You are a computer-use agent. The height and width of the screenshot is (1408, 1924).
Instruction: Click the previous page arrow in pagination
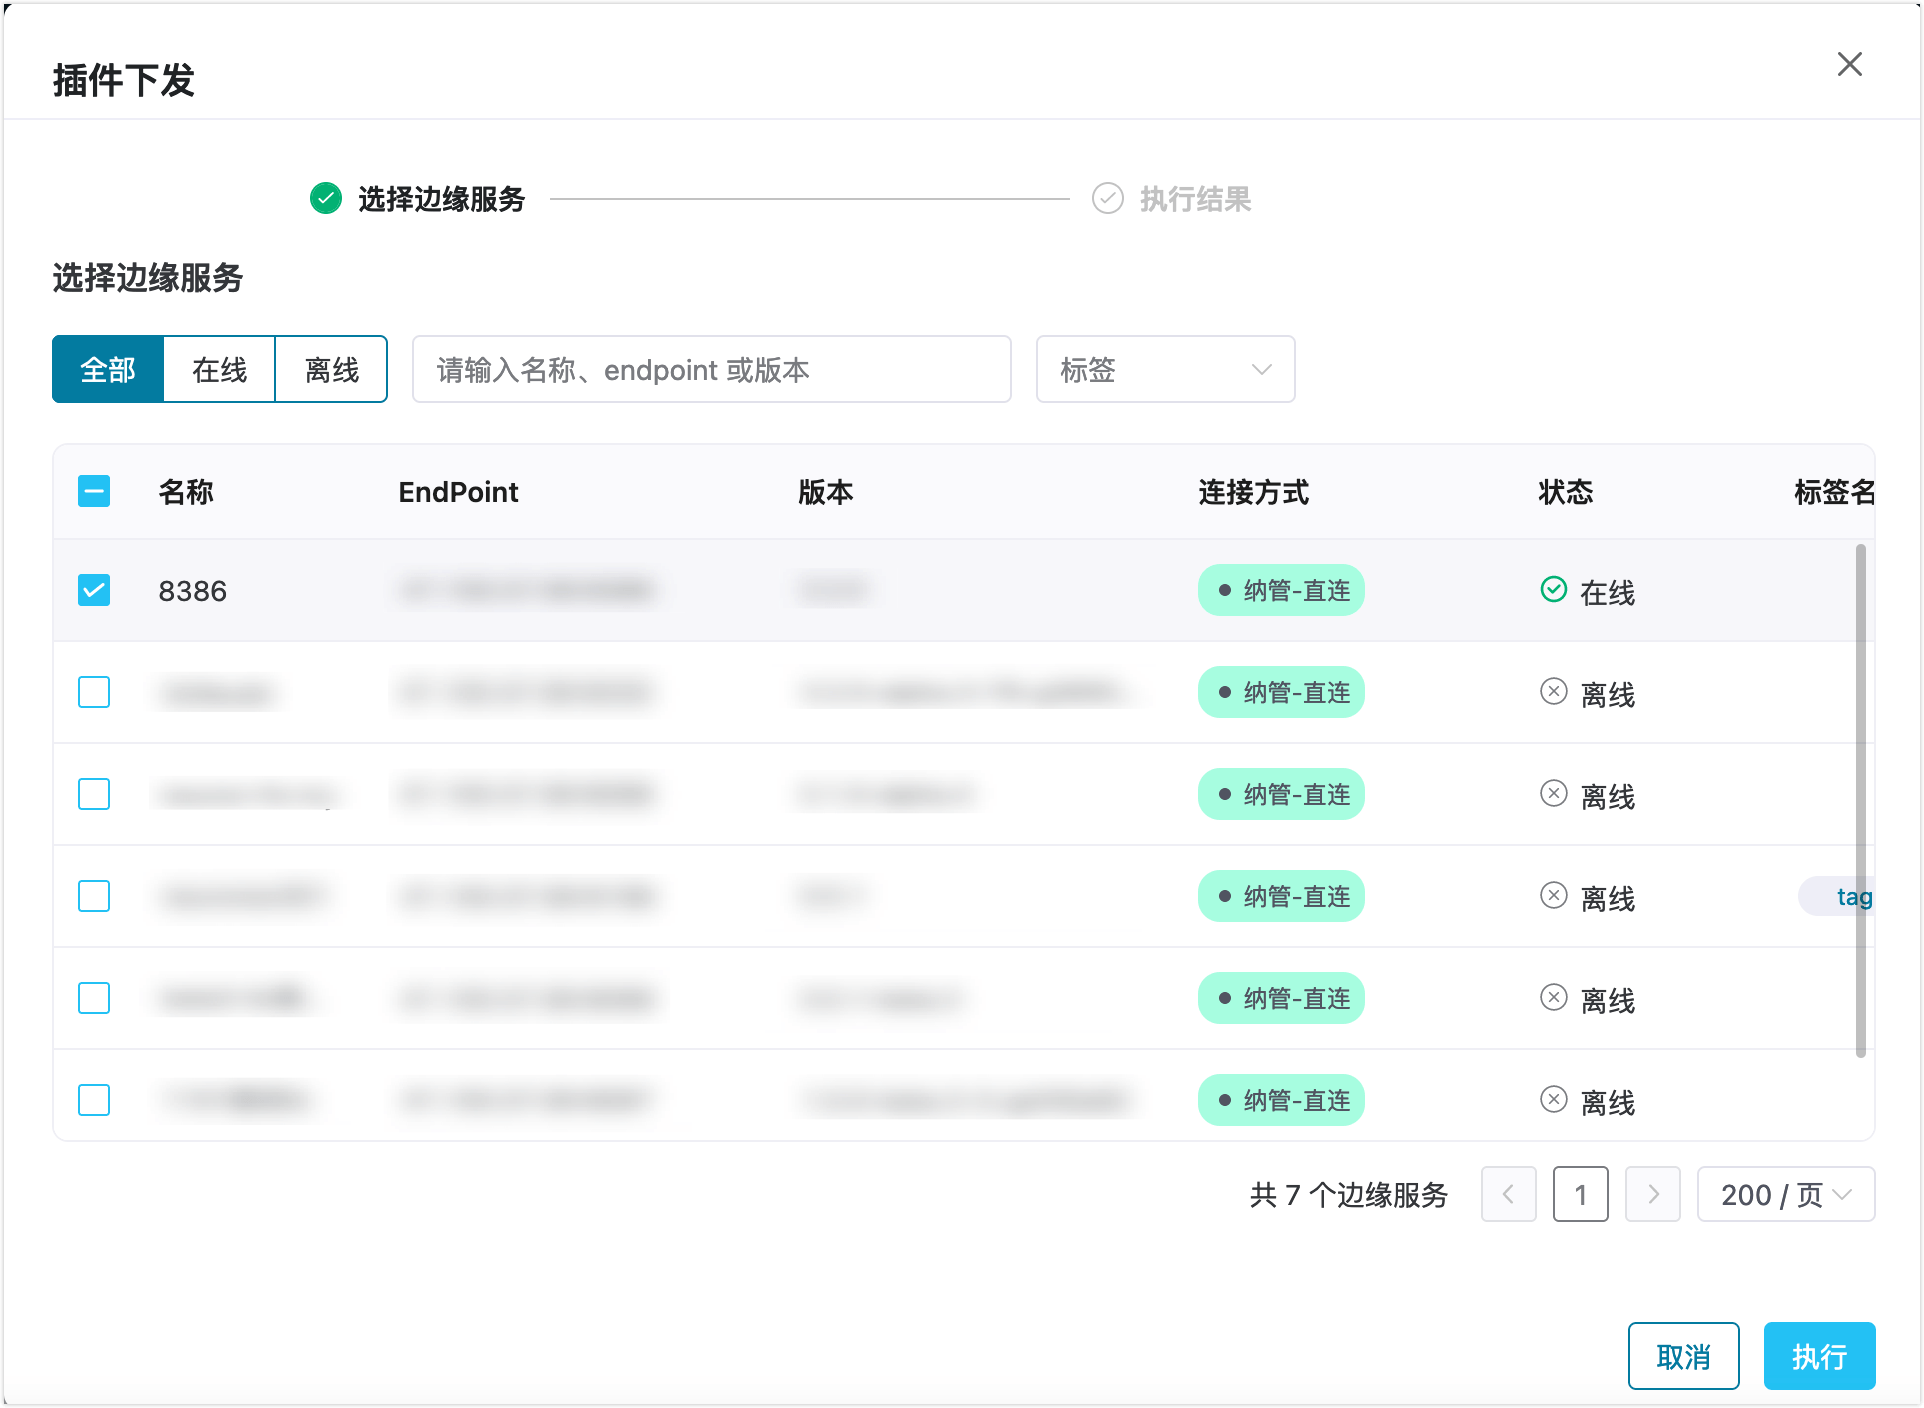pos(1509,1194)
